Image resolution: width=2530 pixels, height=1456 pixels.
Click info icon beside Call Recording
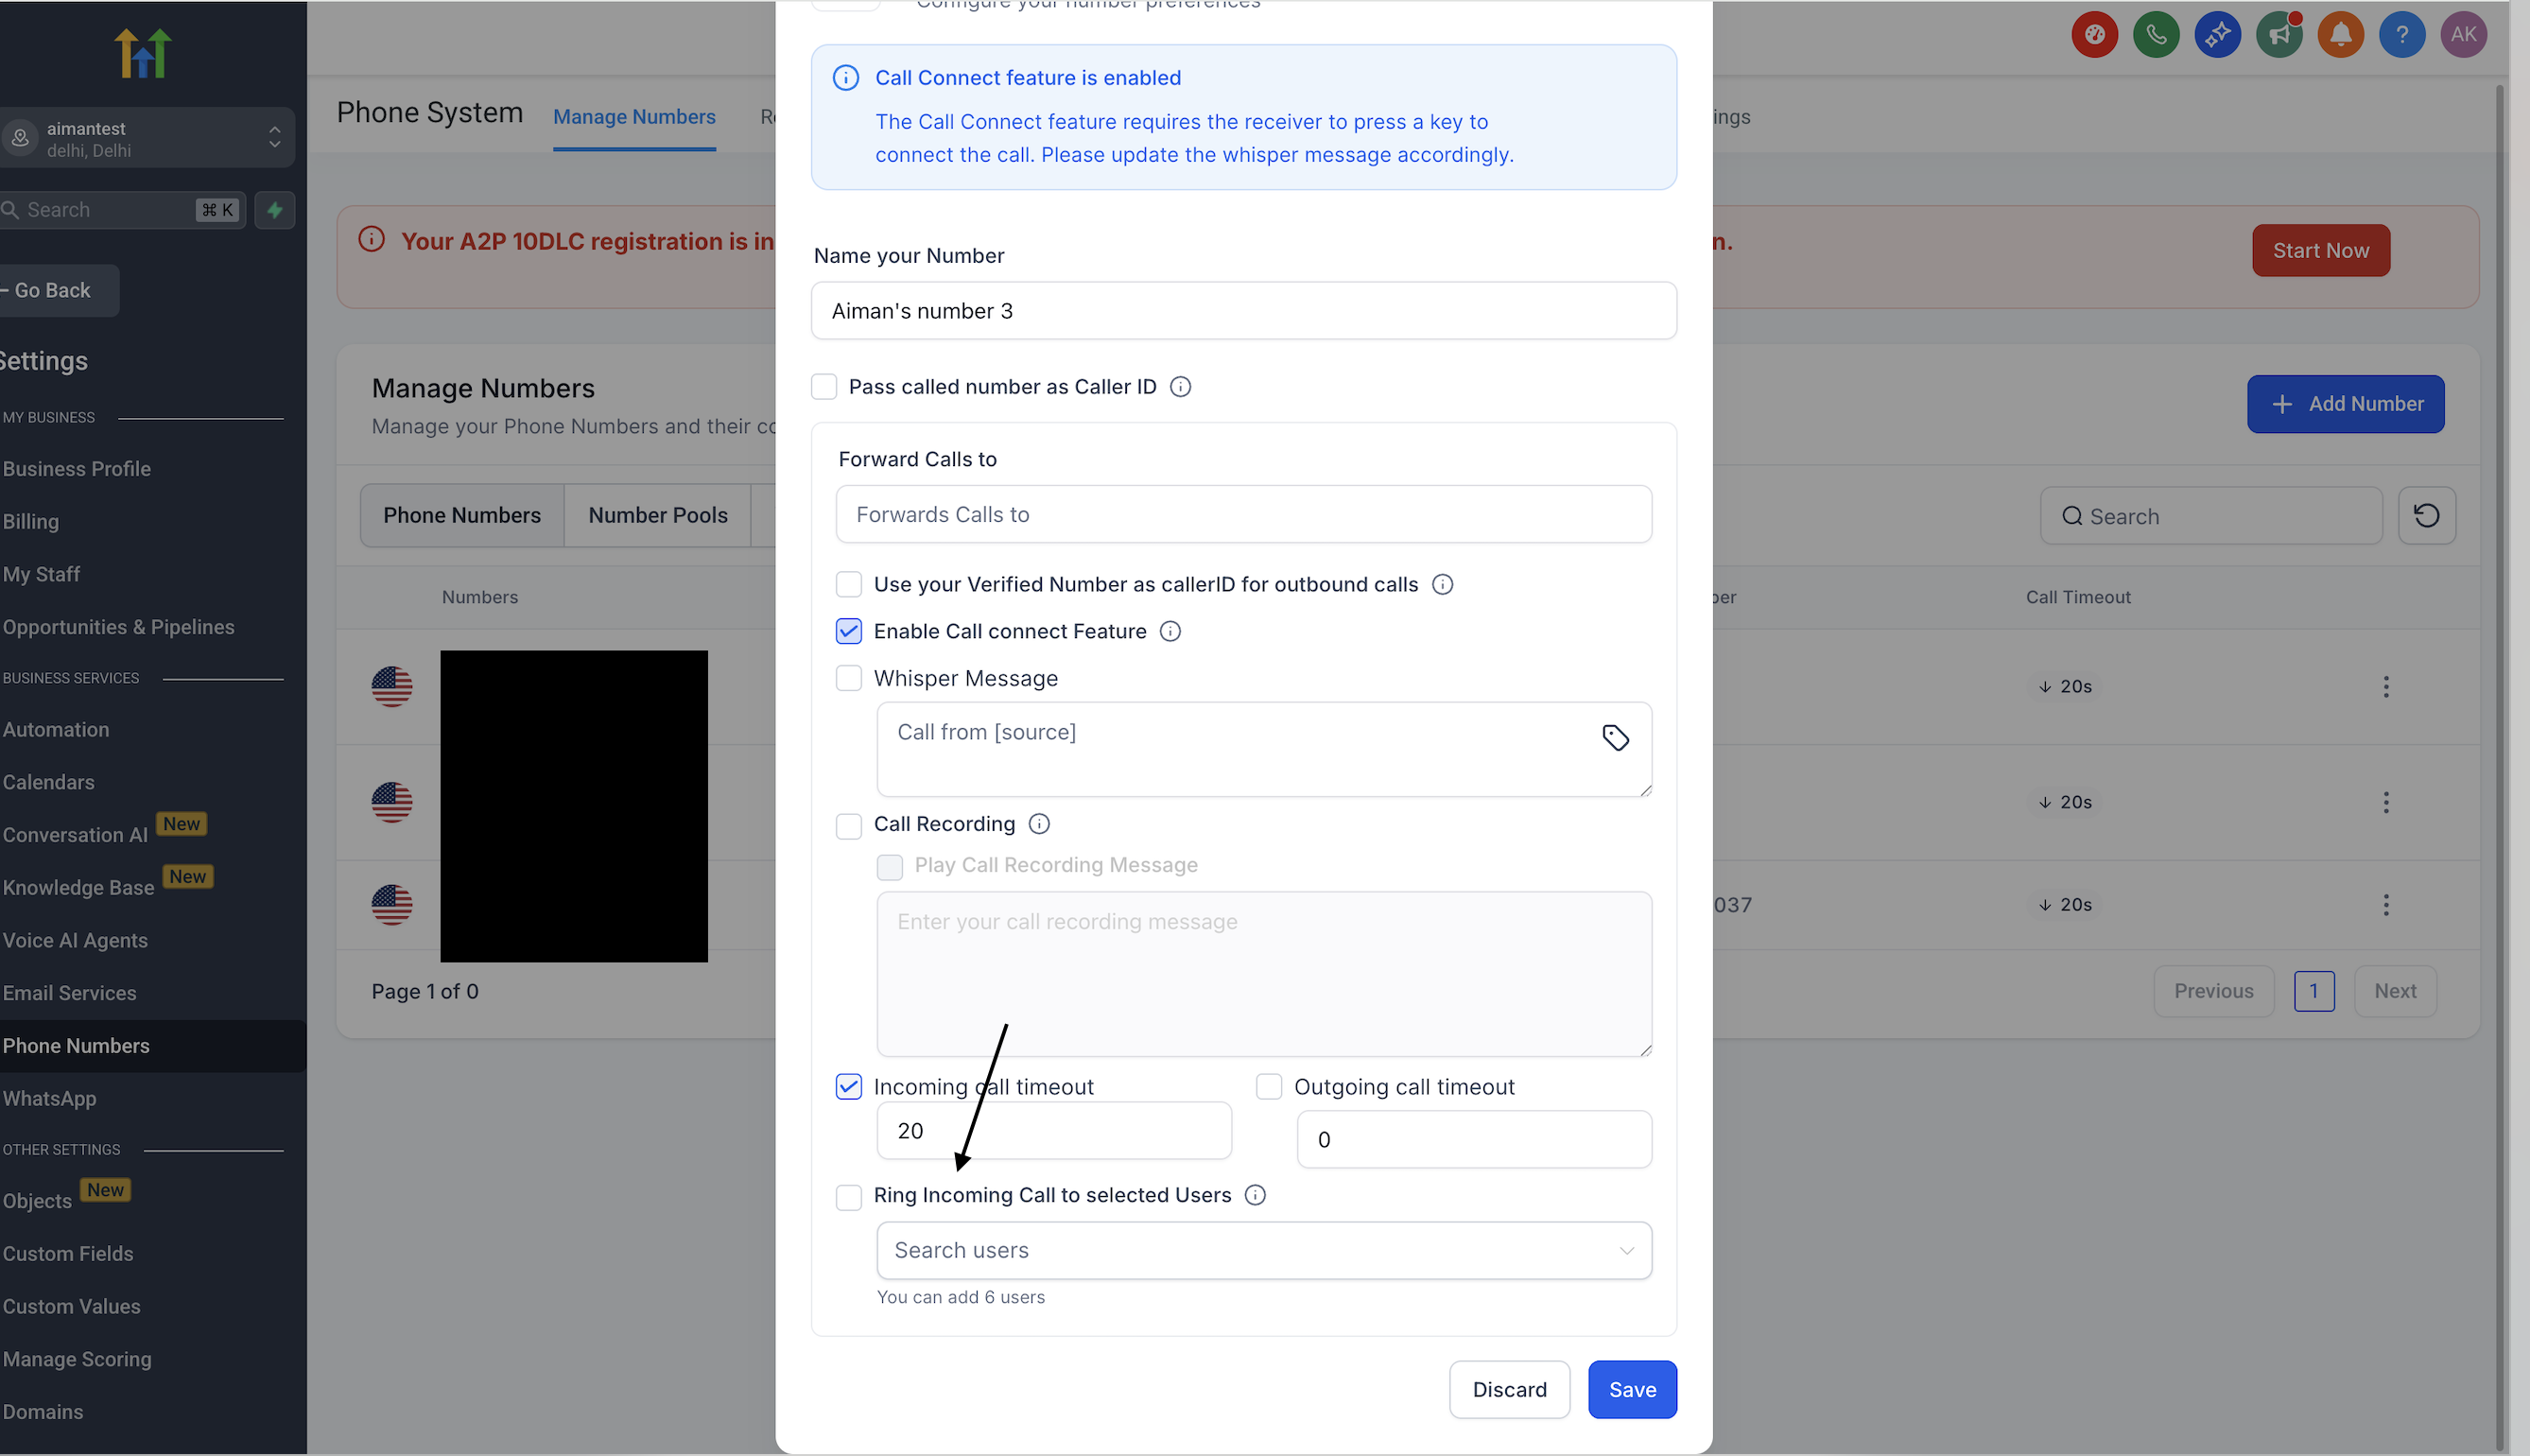click(1039, 824)
